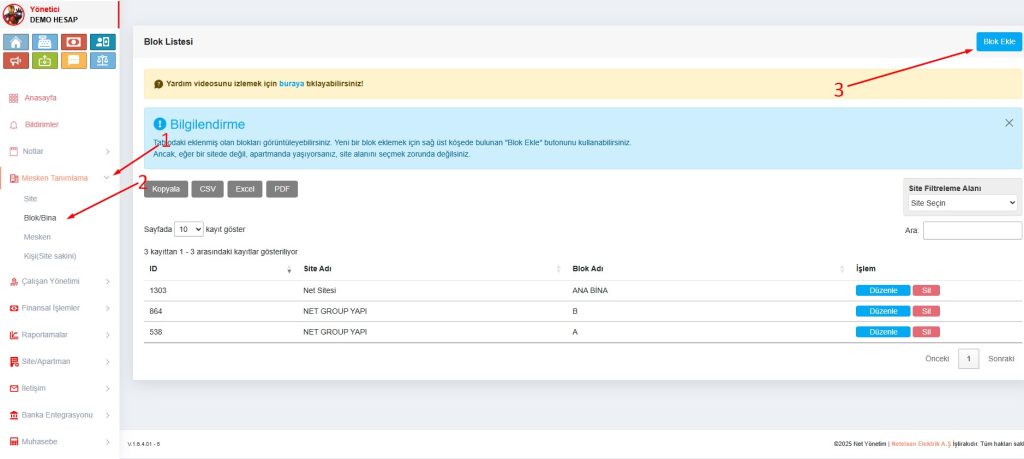
Task: Expand the Çalışan Yönetimi sidebar menu
Action: click(58, 281)
